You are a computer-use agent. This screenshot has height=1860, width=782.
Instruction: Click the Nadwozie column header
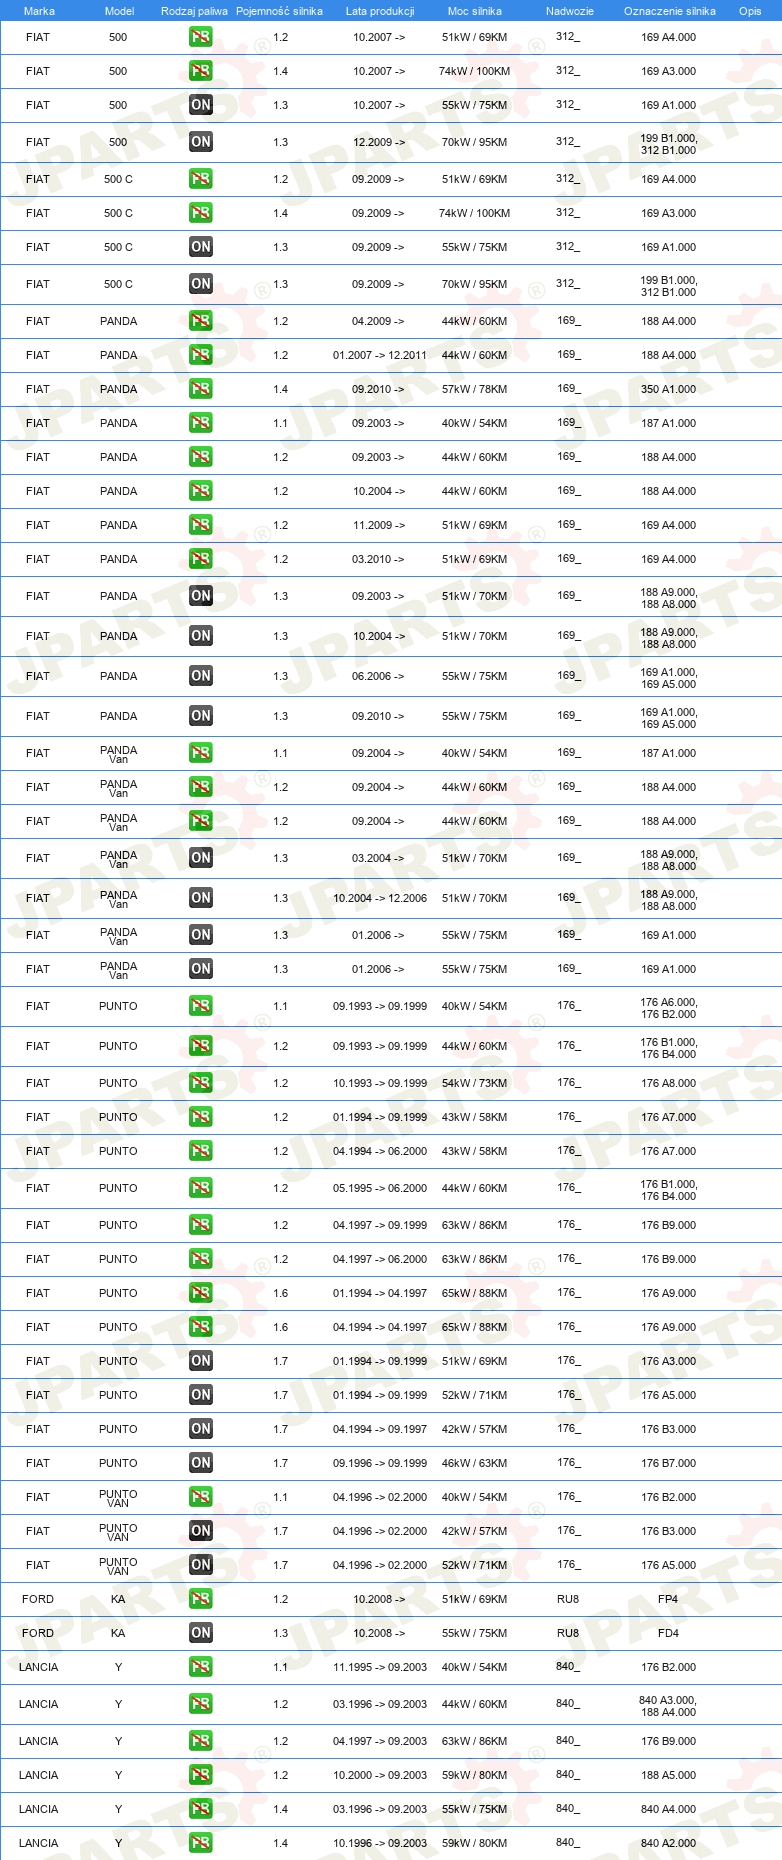570,11
